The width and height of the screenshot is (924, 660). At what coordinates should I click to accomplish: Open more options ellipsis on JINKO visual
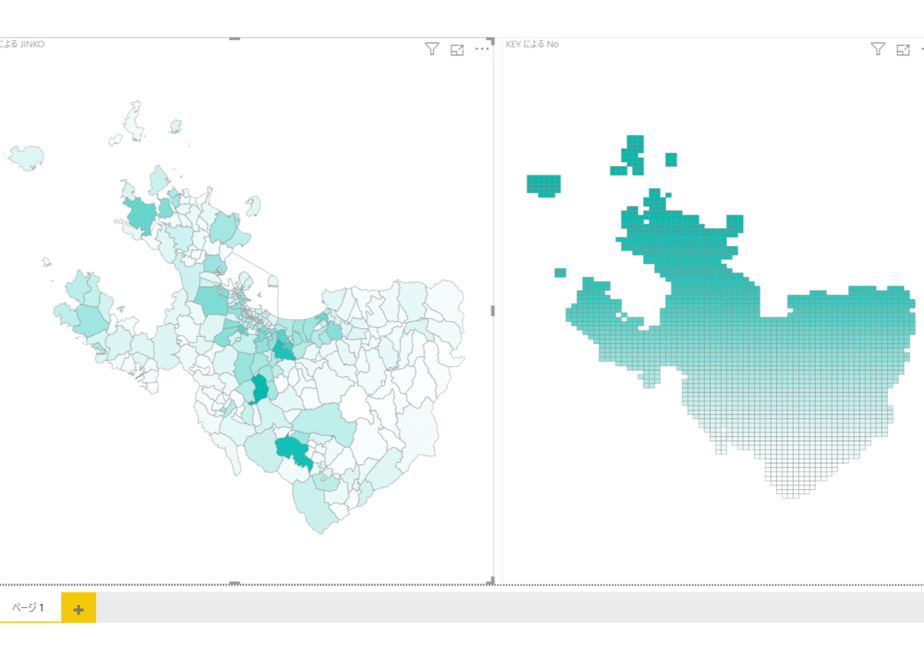482,49
